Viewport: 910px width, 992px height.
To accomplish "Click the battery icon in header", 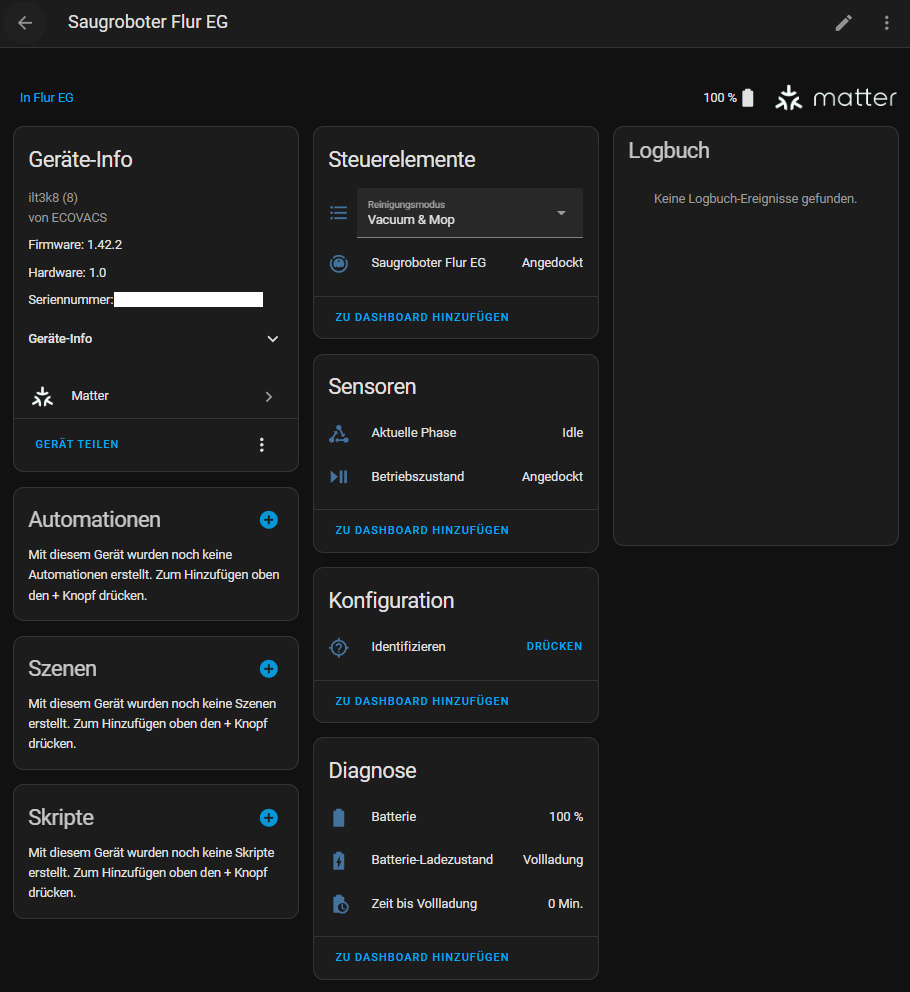I will pyautogui.click(x=747, y=97).
